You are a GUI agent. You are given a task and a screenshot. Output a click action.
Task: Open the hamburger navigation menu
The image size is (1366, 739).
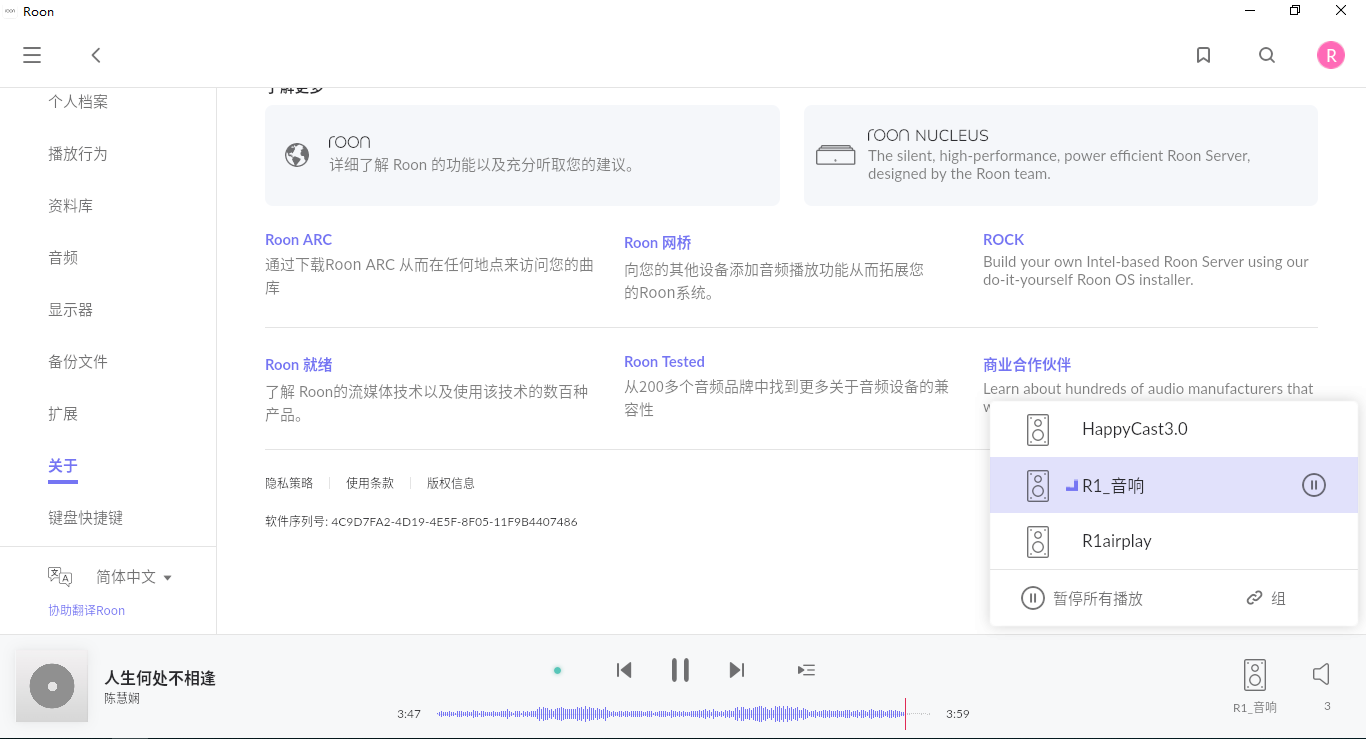32,55
